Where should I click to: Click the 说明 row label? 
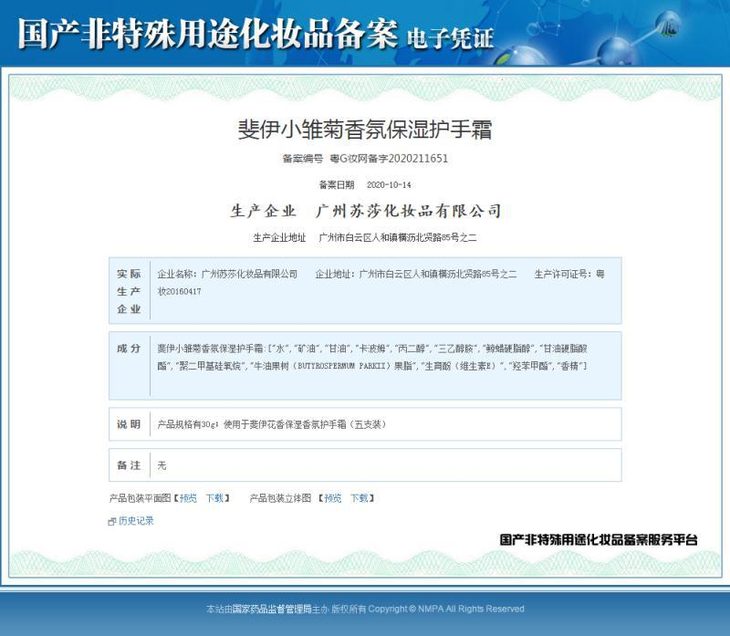[x=129, y=424]
